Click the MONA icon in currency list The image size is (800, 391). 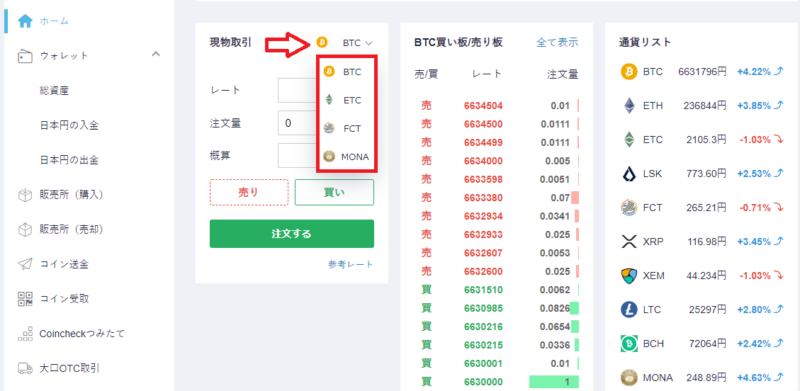[x=629, y=378]
